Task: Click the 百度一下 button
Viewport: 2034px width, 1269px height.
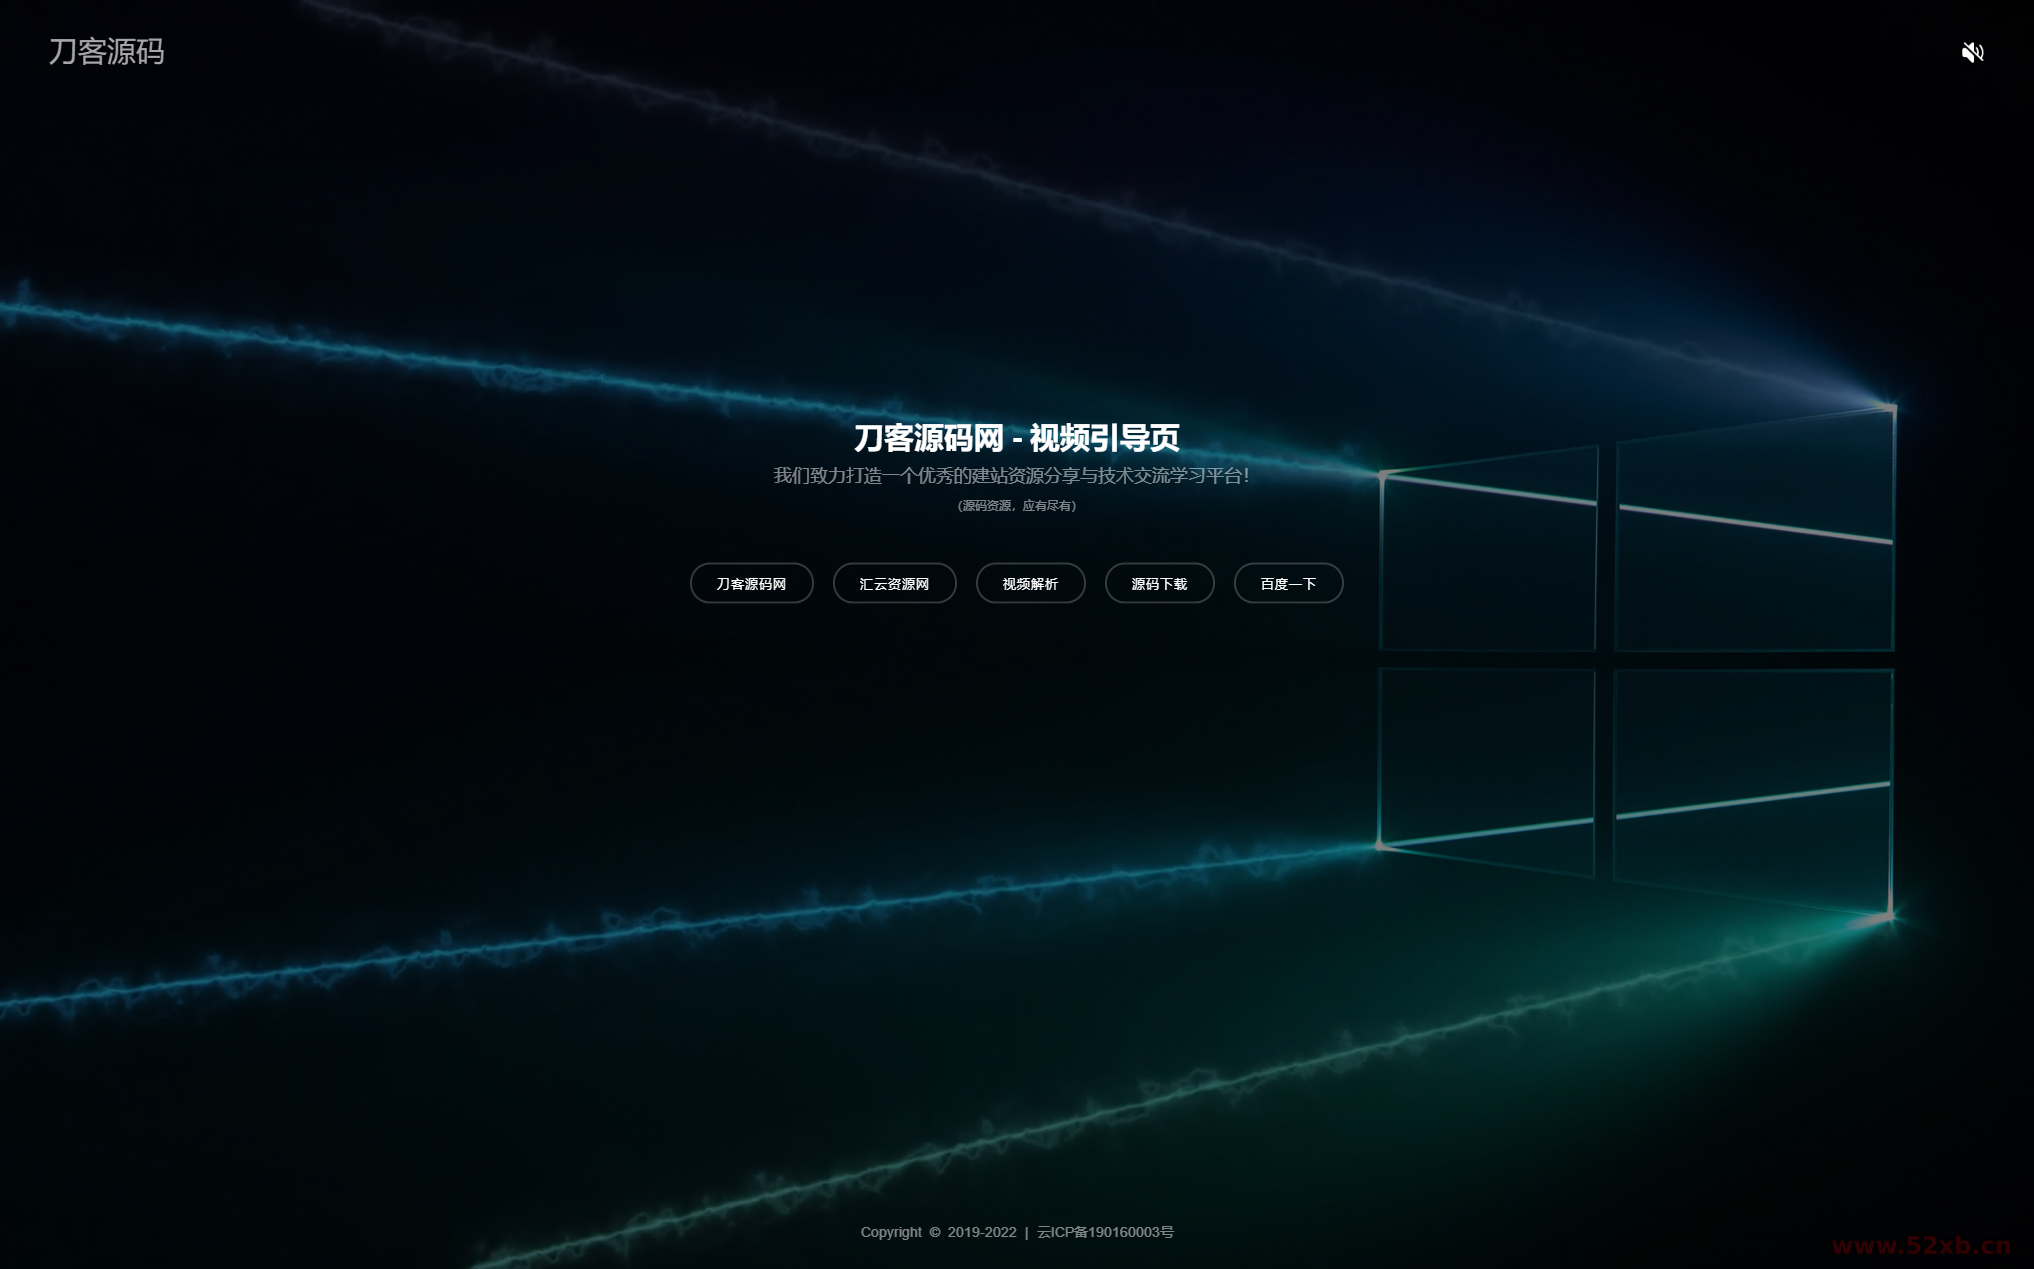Action: (1288, 583)
